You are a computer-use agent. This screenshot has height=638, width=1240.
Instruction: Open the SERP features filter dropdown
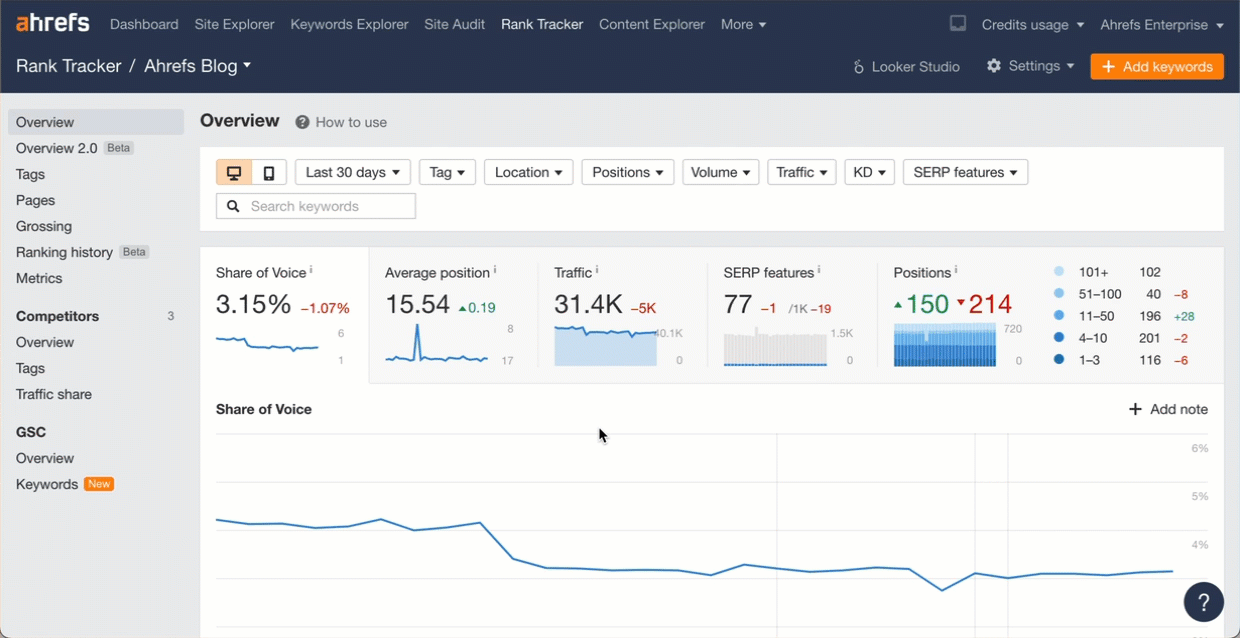[x=964, y=171]
